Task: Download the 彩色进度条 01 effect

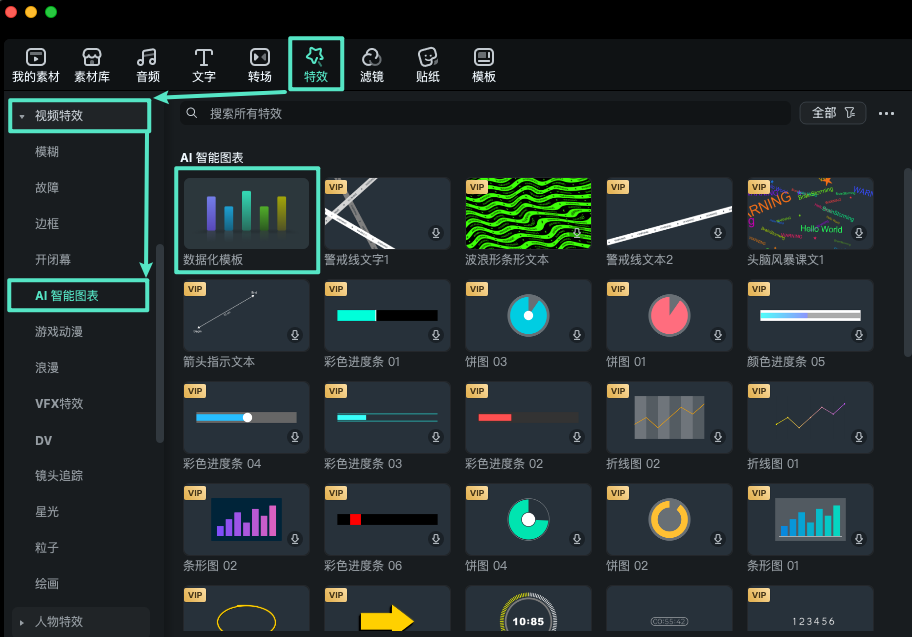Action: click(436, 335)
